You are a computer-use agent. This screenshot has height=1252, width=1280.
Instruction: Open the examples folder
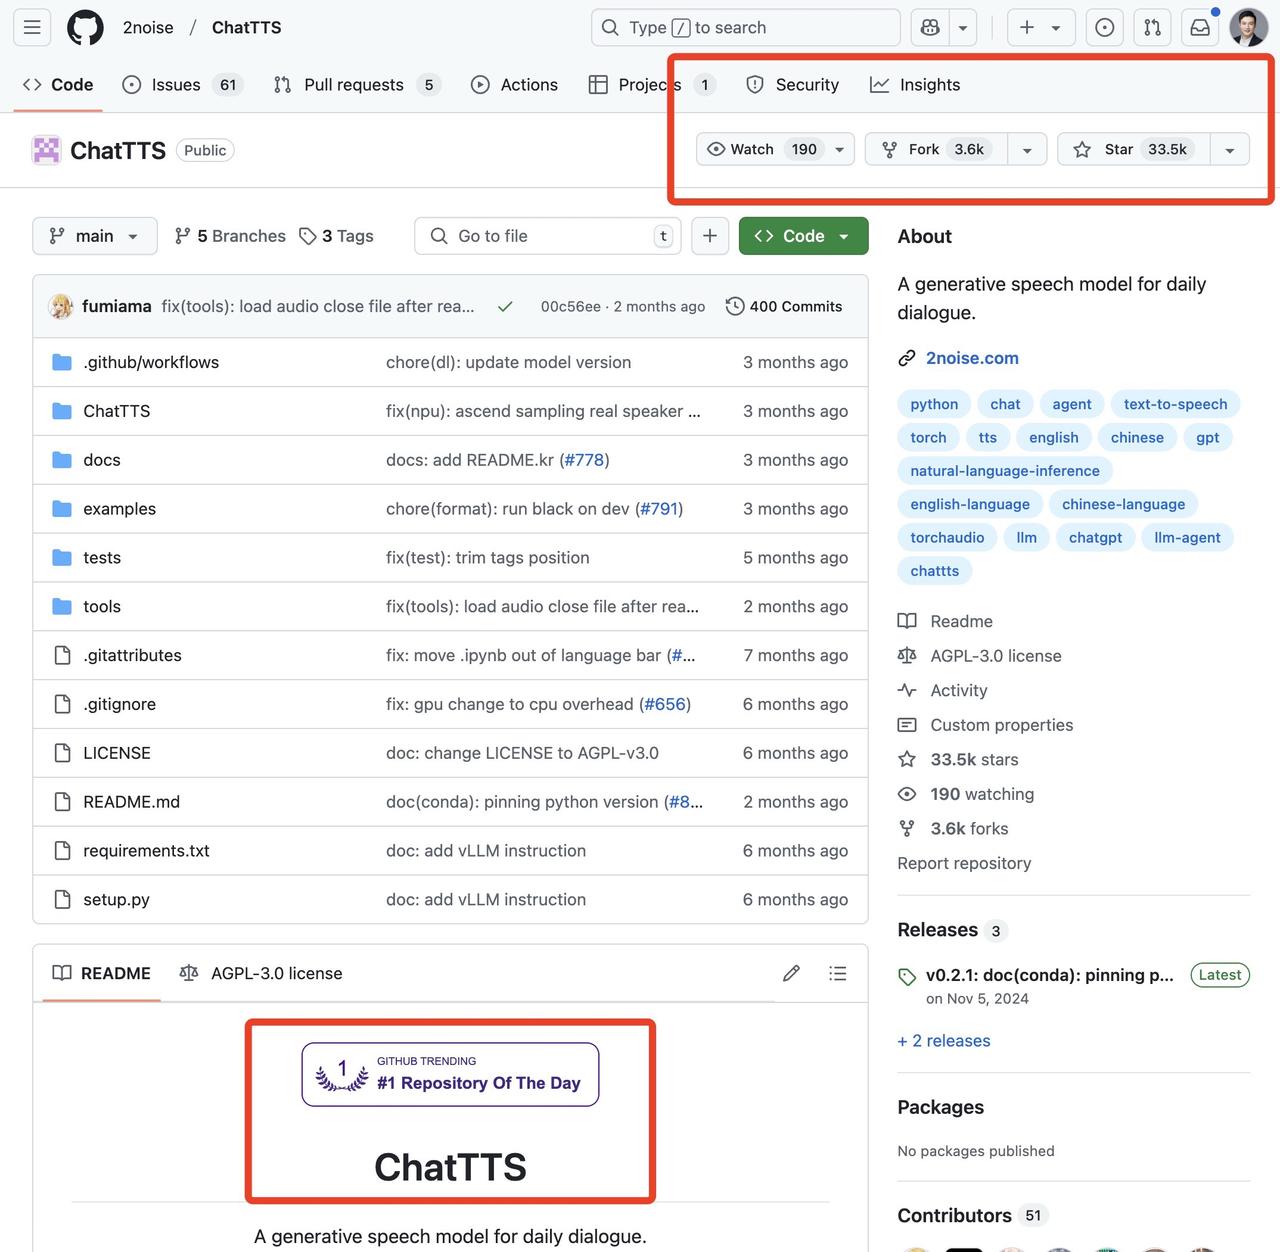[119, 509]
